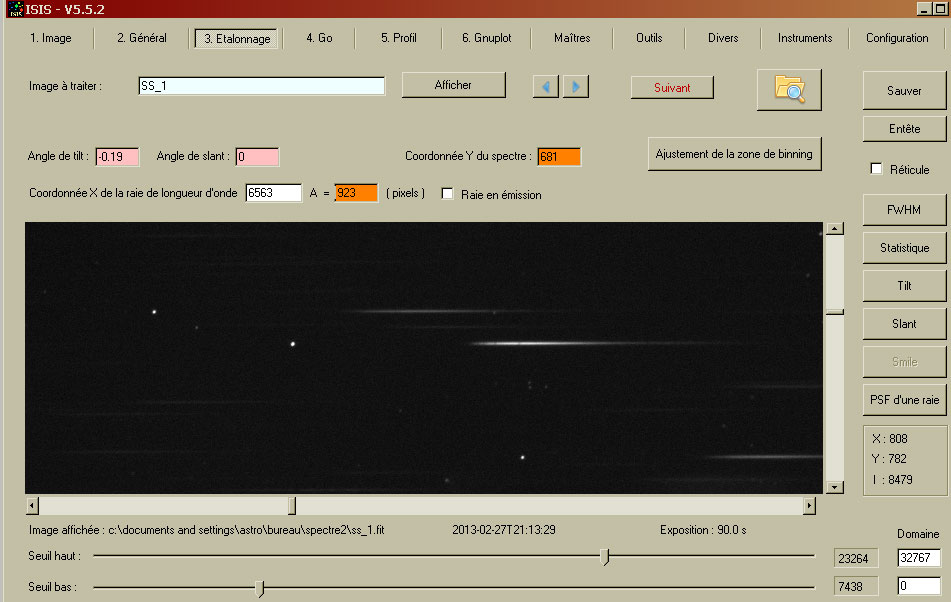Click the Afficher button
951x602 pixels.
tap(453, 85)
